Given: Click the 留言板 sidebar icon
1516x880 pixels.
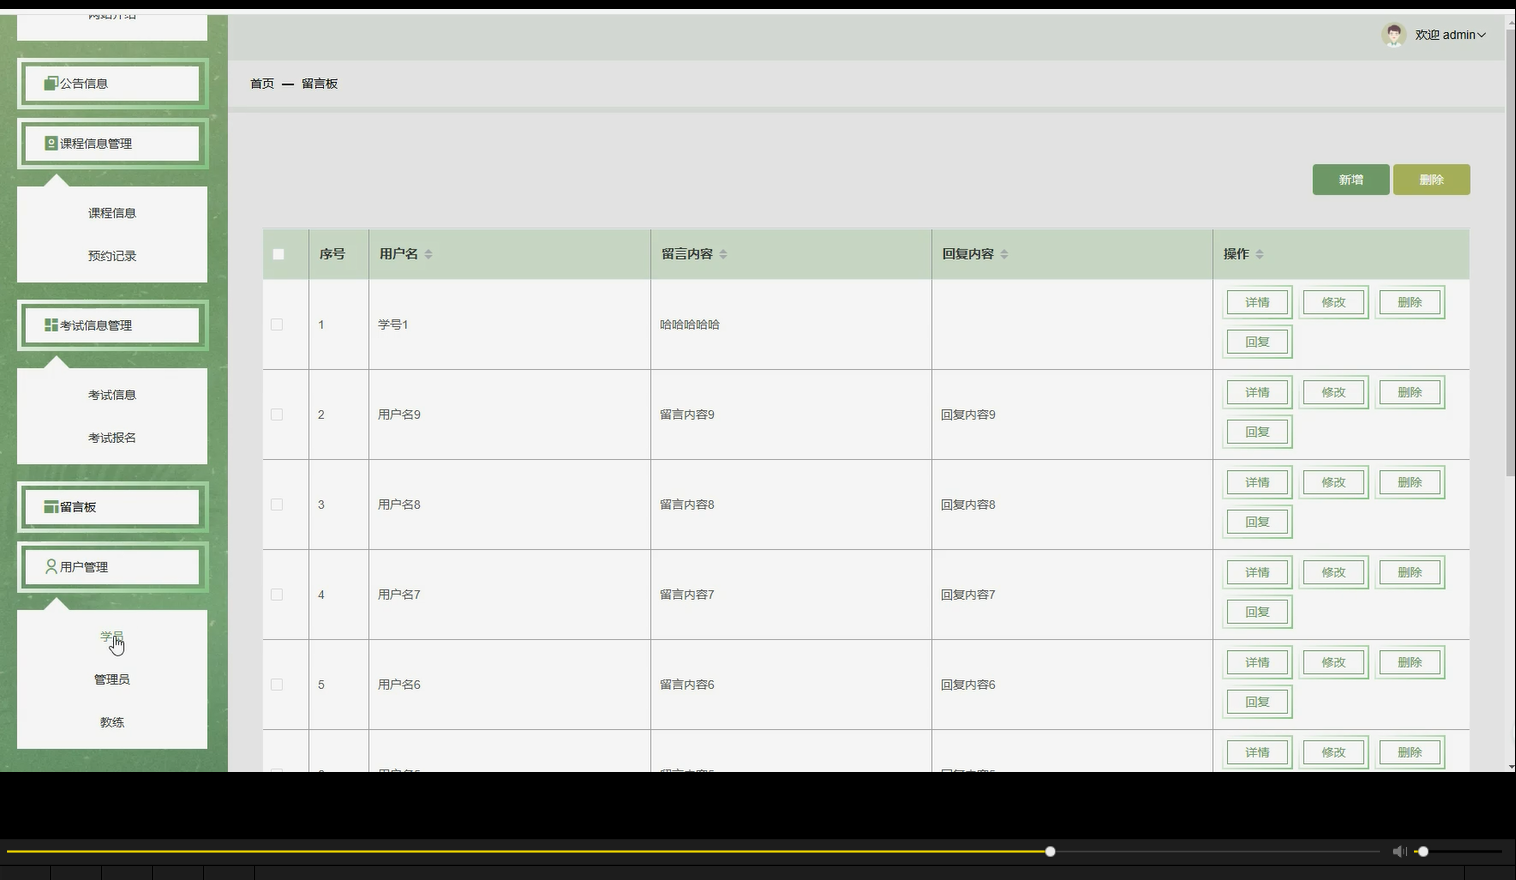Looking at the screenshot, I should click(x=51, y=507).
